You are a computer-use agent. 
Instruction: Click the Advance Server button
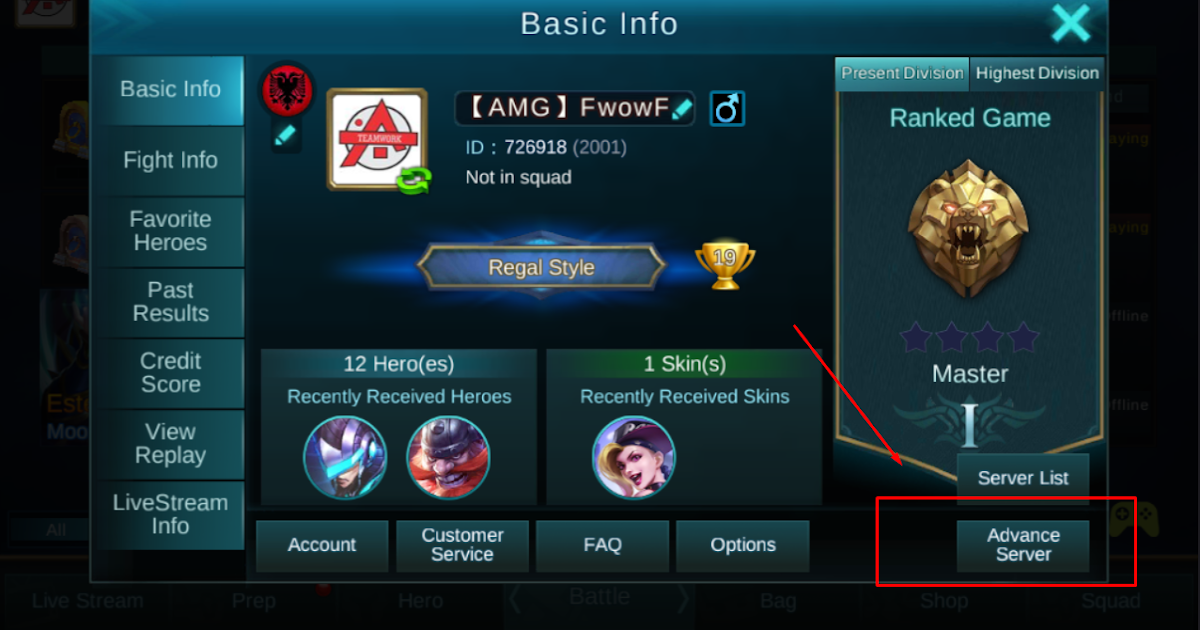point(1023,545)
